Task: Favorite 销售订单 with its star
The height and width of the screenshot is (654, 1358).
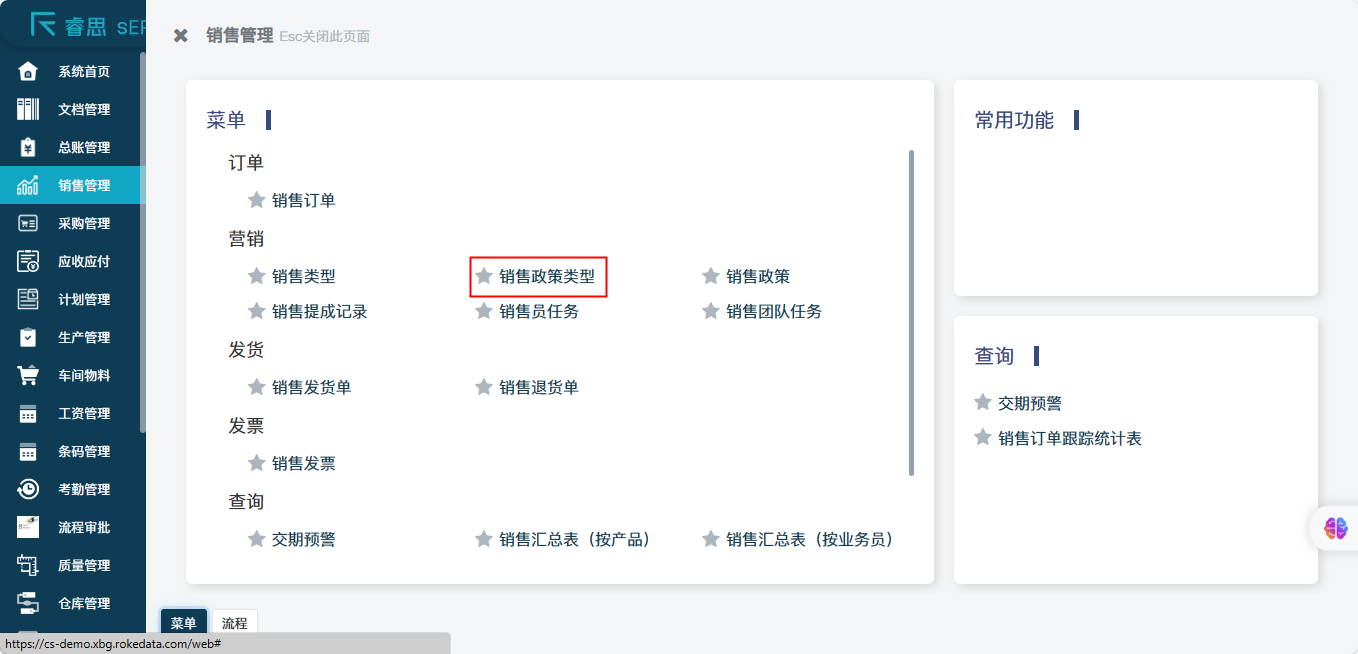Action: [x=257, y=200]
